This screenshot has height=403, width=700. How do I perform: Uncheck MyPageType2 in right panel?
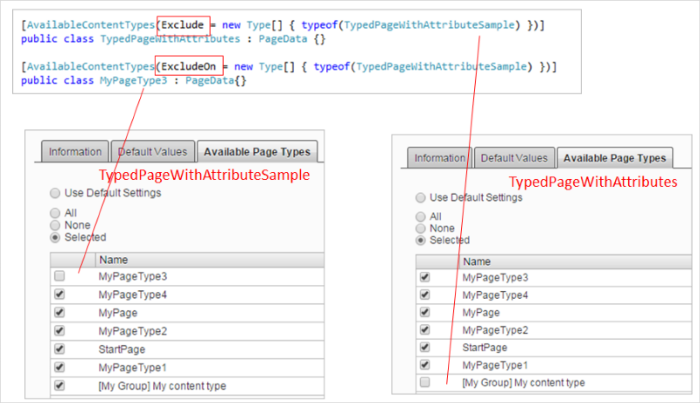(x=426, y=330)
